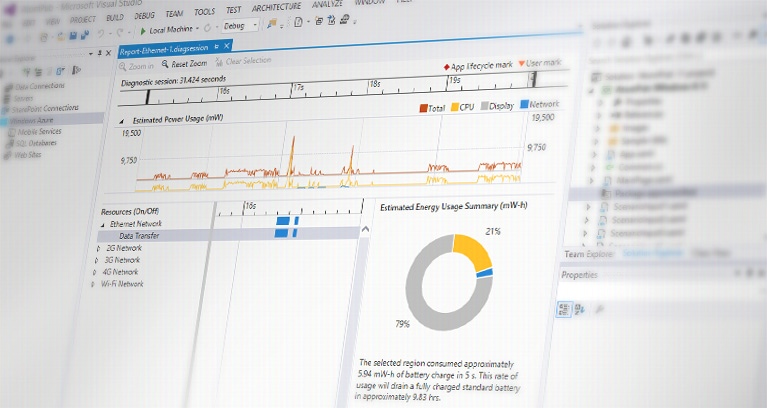Expand the 2G Network node
Screen dimensions: 767x408
pyautogui.click(x=98, y=249)
